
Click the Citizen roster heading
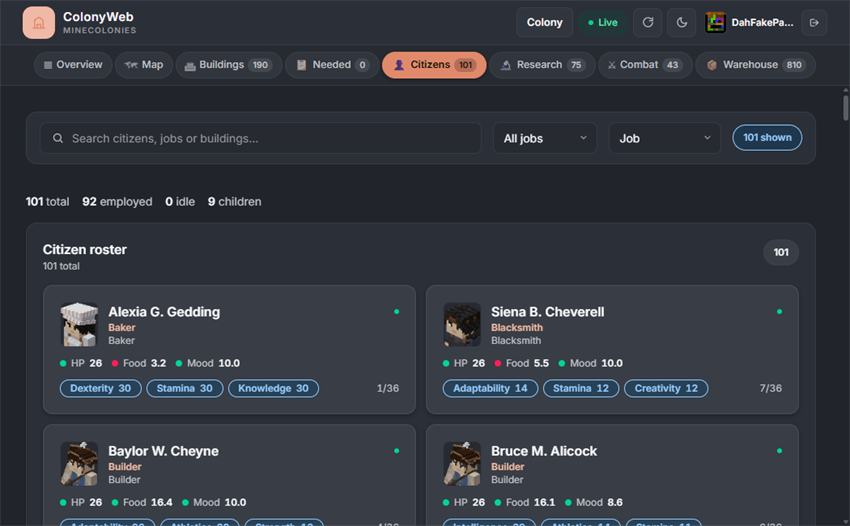point(85,249)
